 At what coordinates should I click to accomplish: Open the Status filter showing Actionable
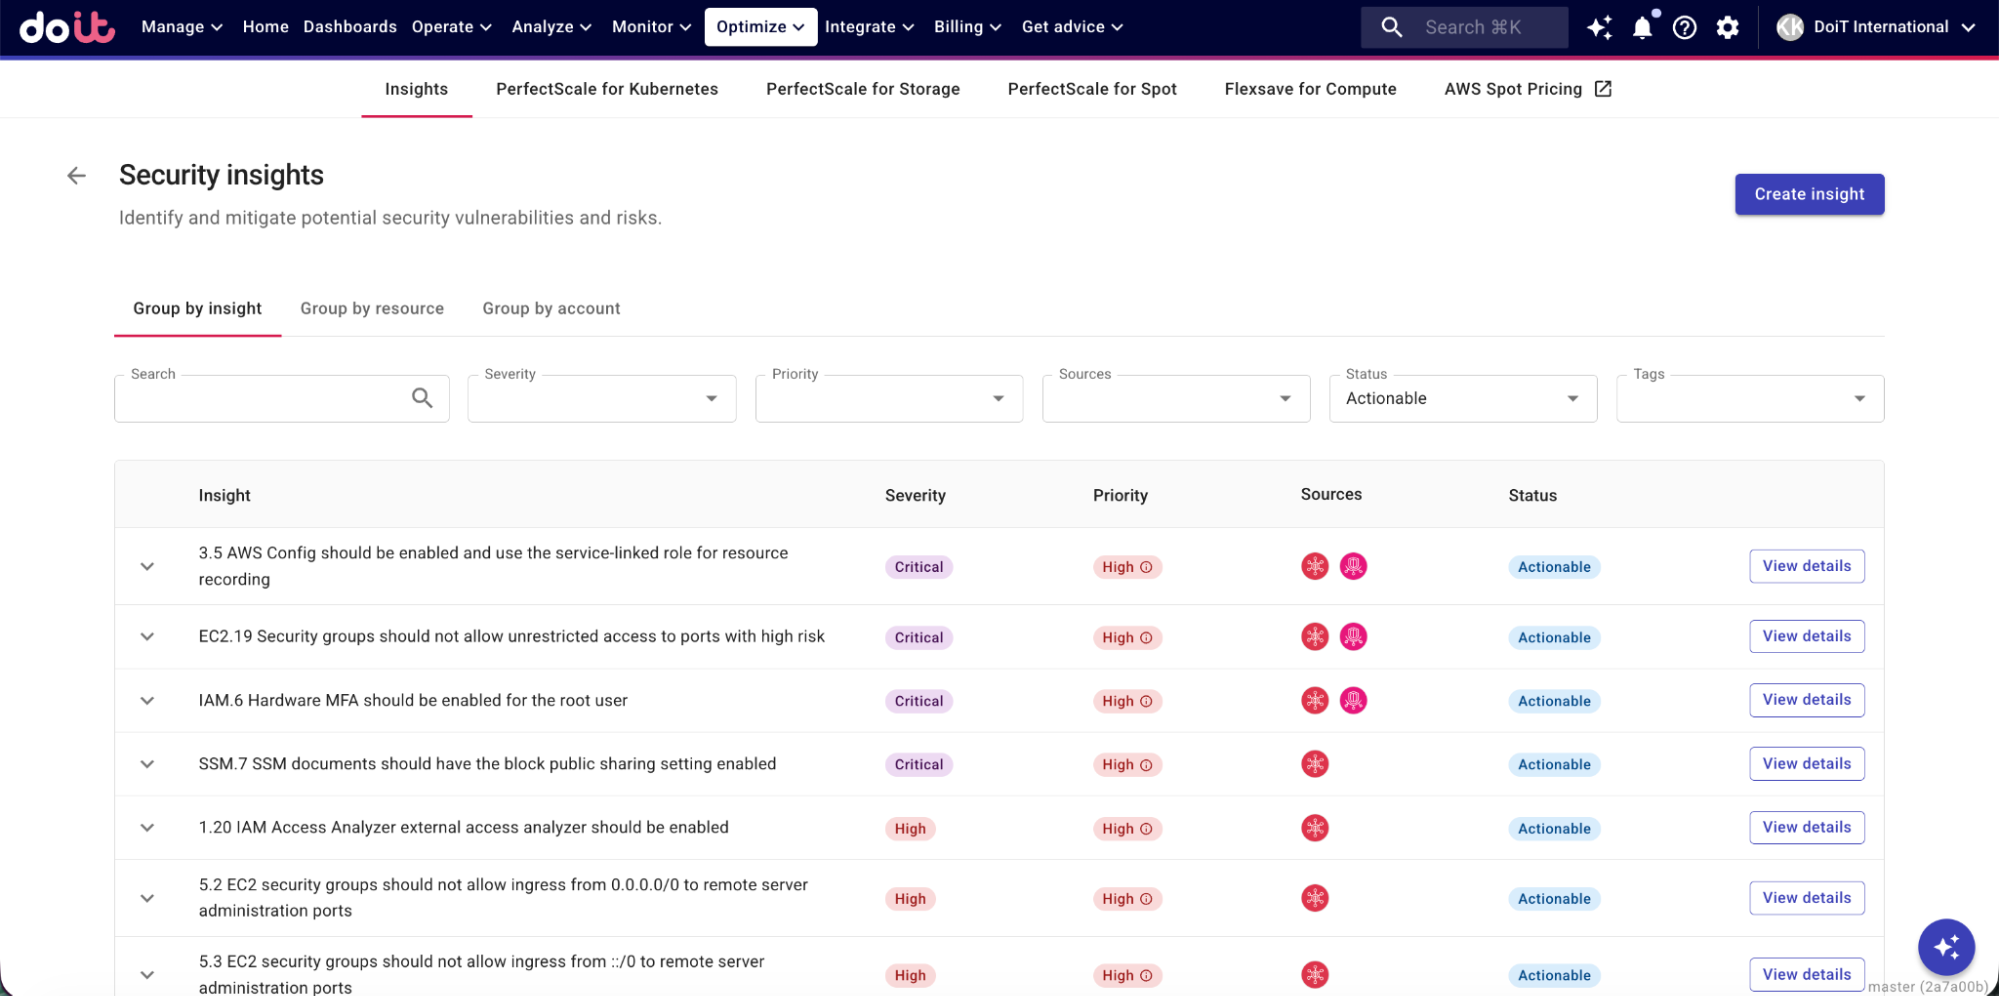click(x=1462, y=399)
